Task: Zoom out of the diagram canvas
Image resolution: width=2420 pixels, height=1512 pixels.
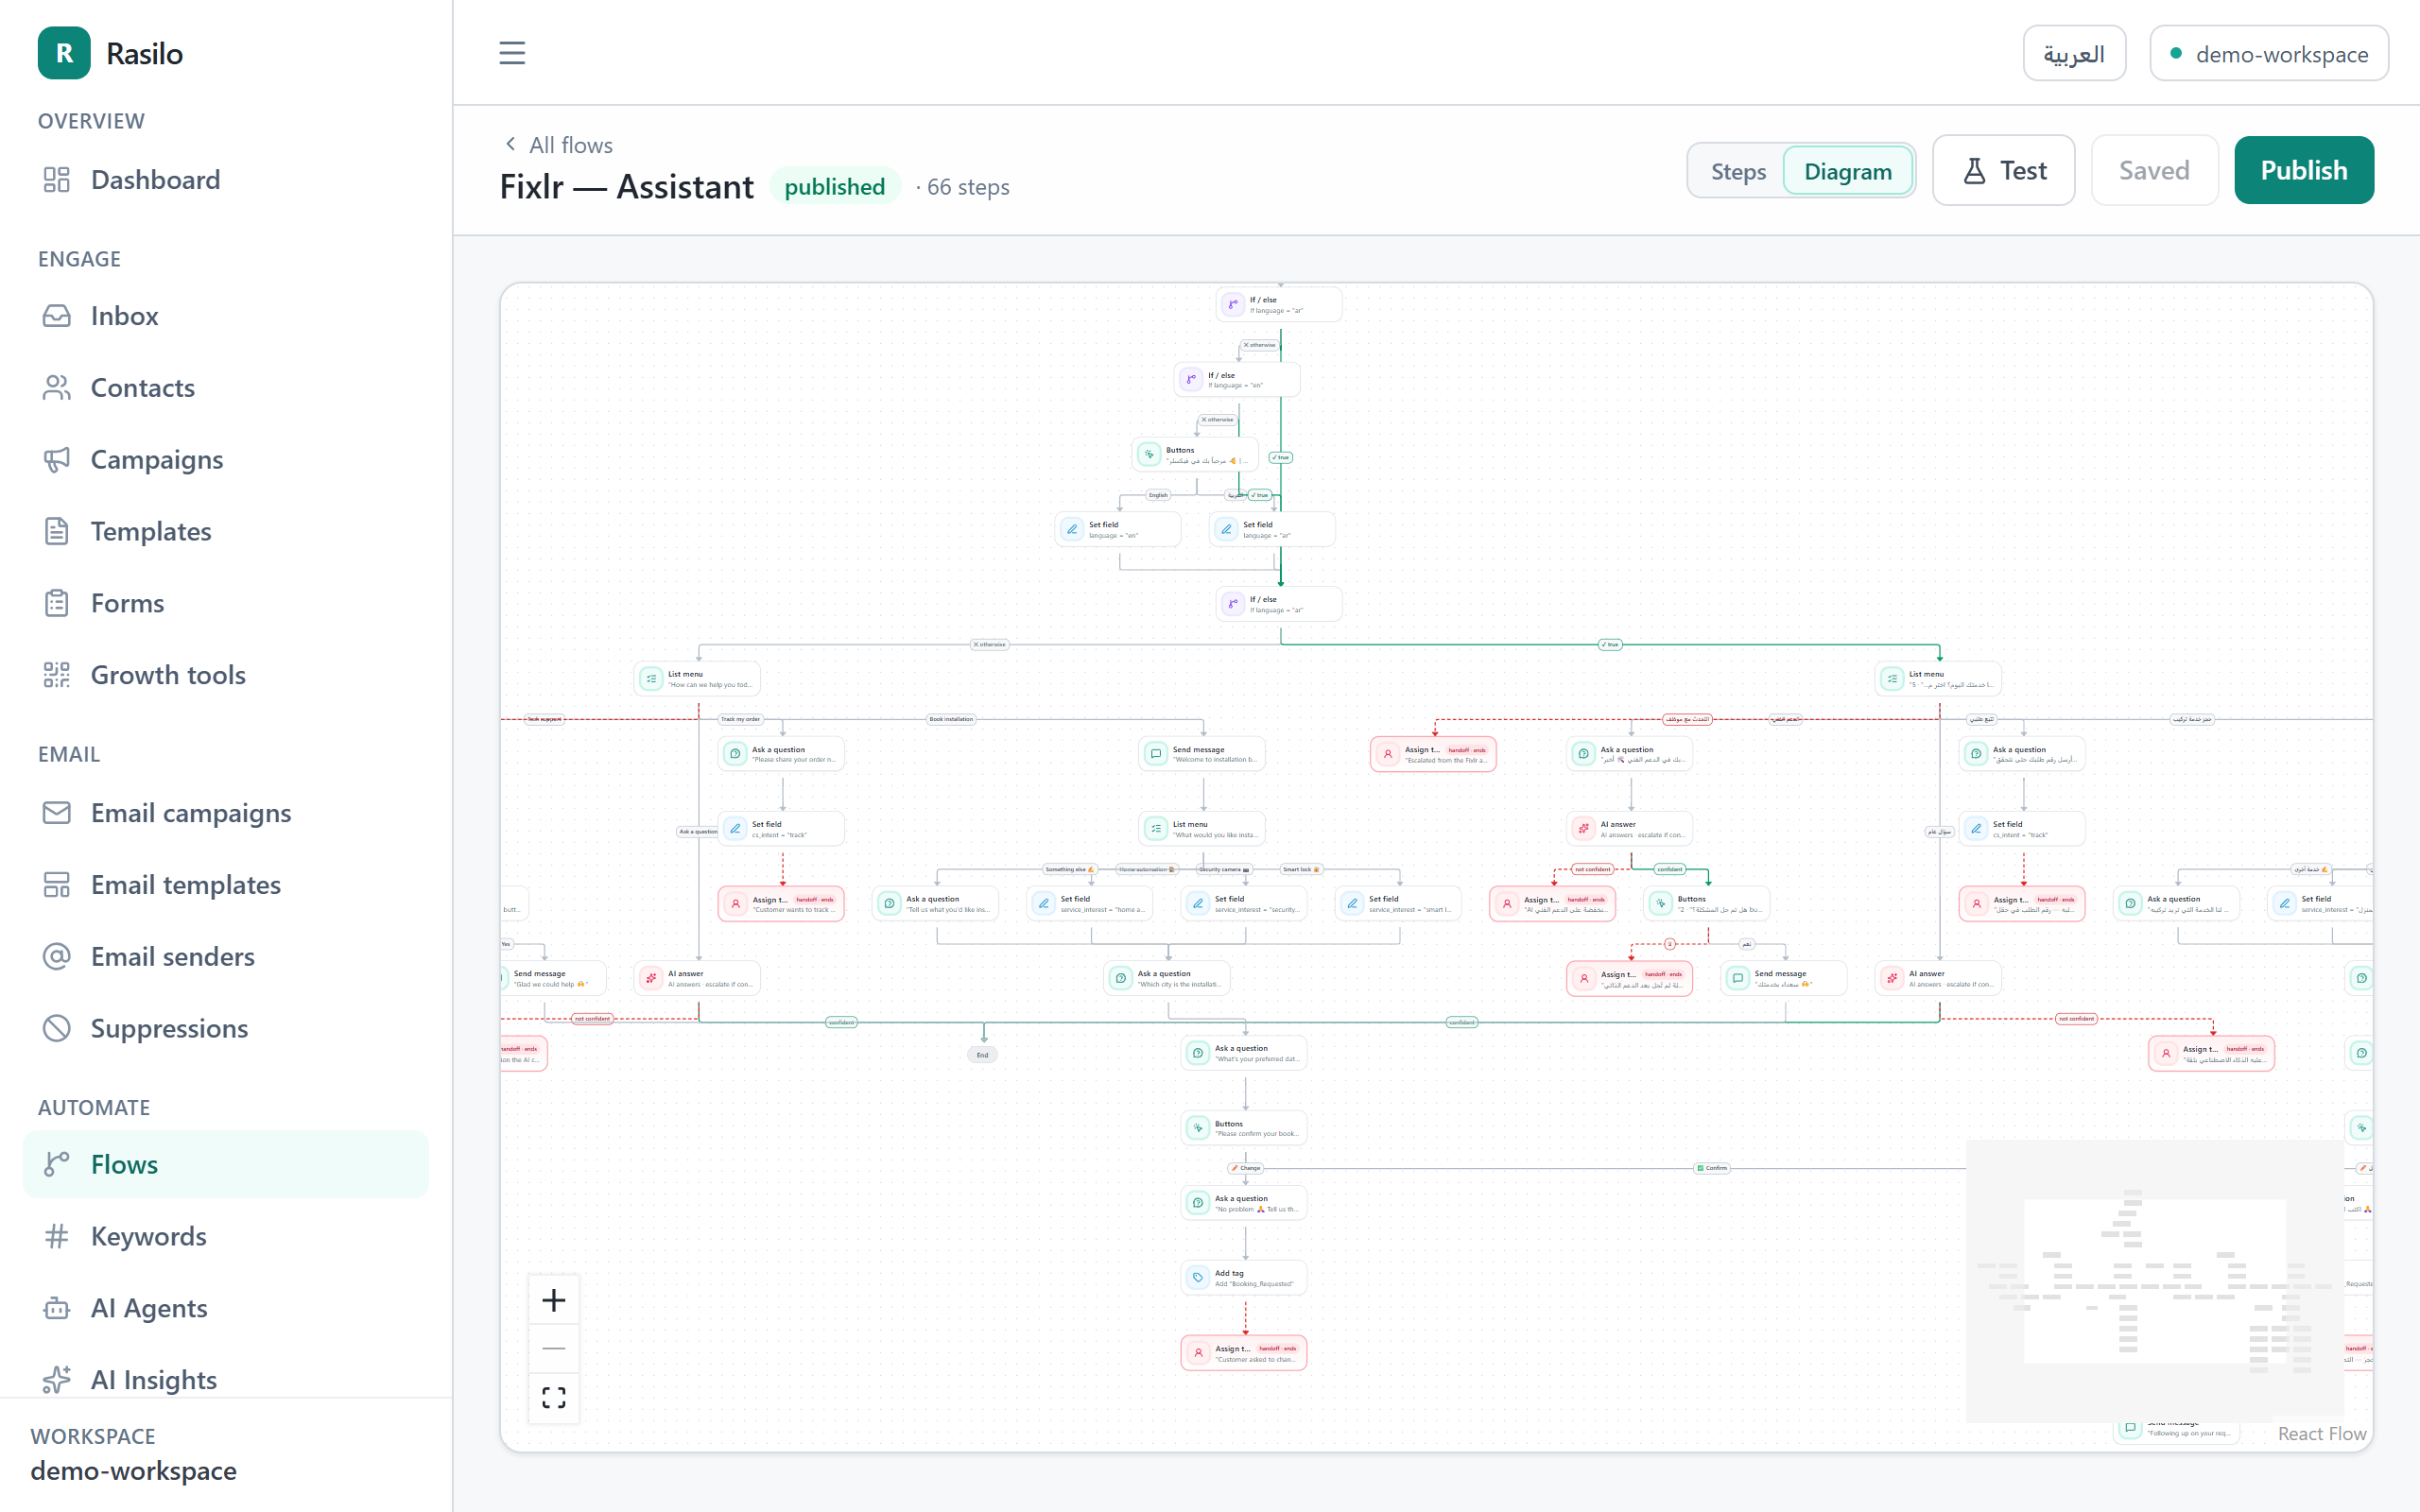Action: (554, 1348)
